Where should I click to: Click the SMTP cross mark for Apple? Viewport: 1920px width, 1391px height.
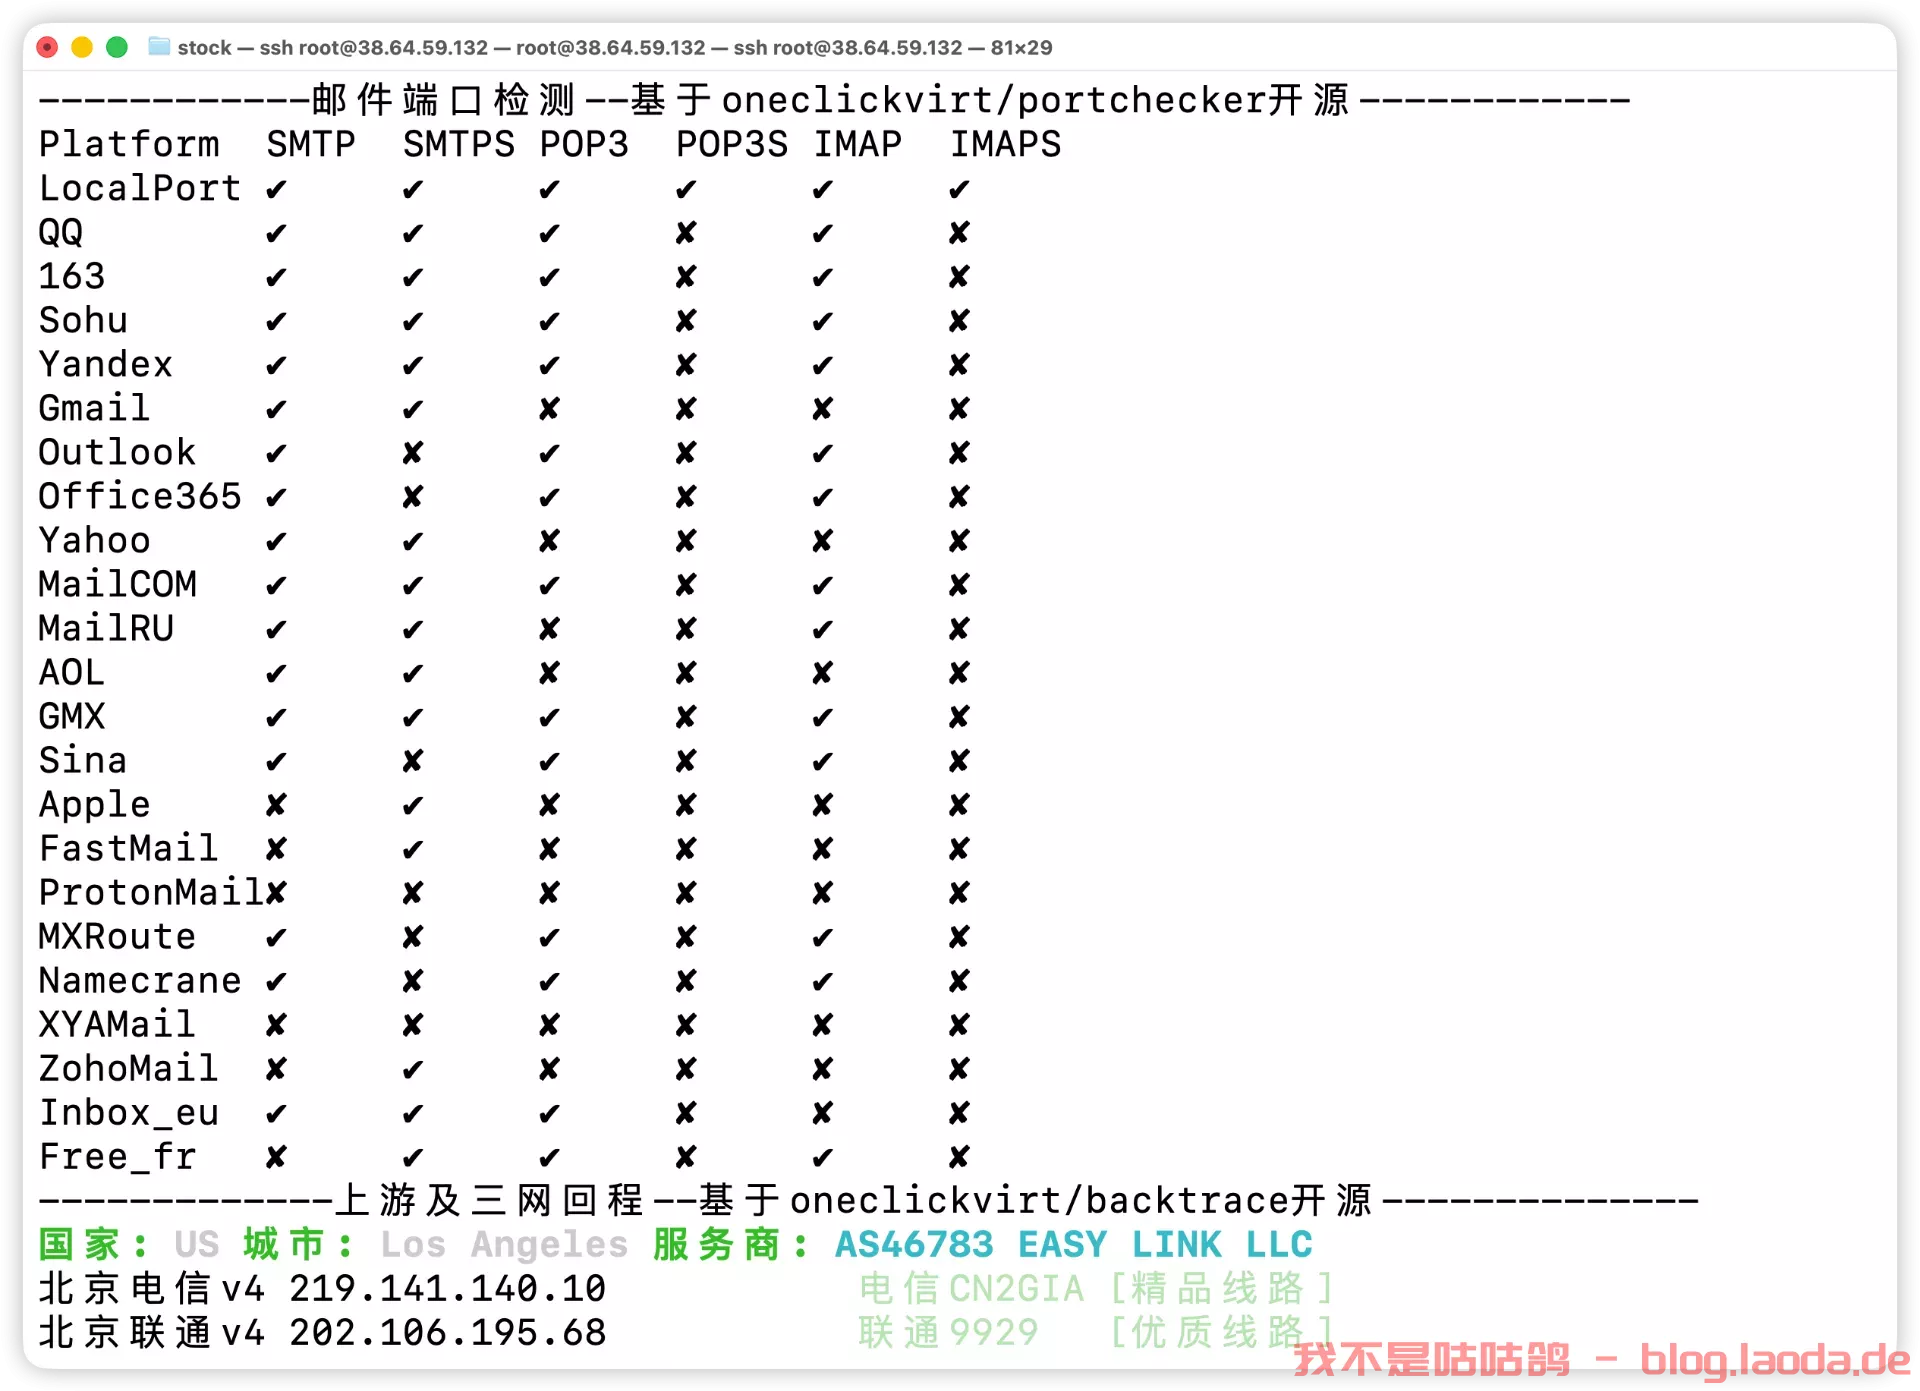276,805
